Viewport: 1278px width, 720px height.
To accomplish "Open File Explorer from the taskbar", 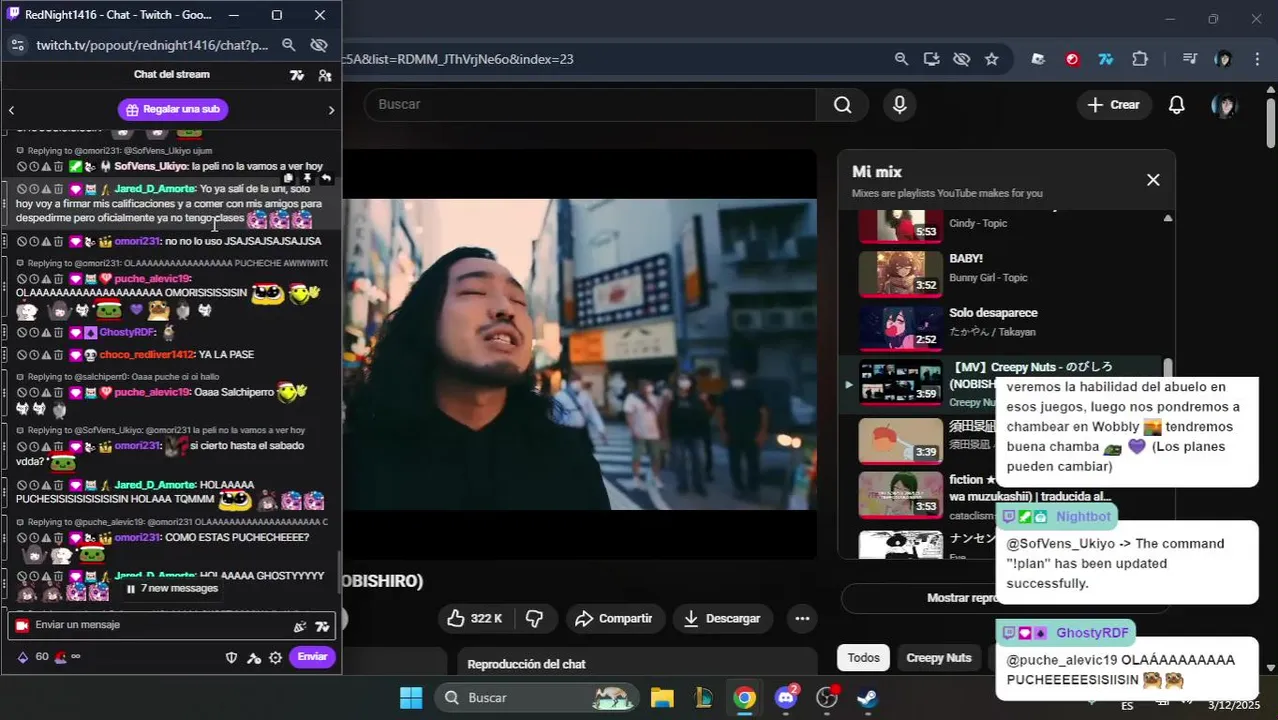I will tap(661, 697).
